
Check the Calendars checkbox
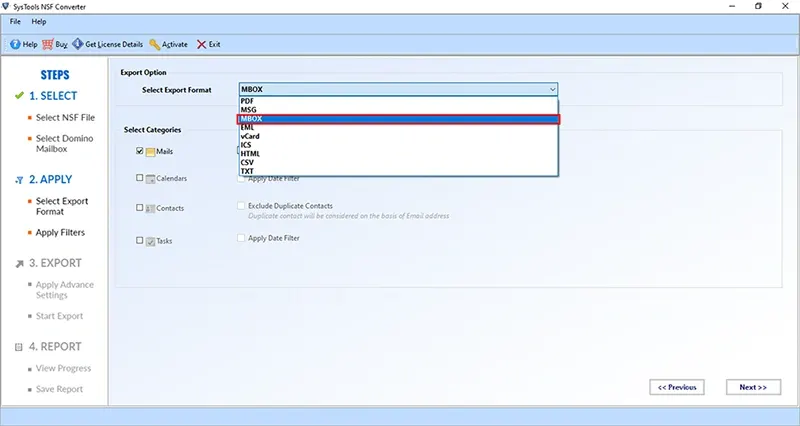point(139,178)
